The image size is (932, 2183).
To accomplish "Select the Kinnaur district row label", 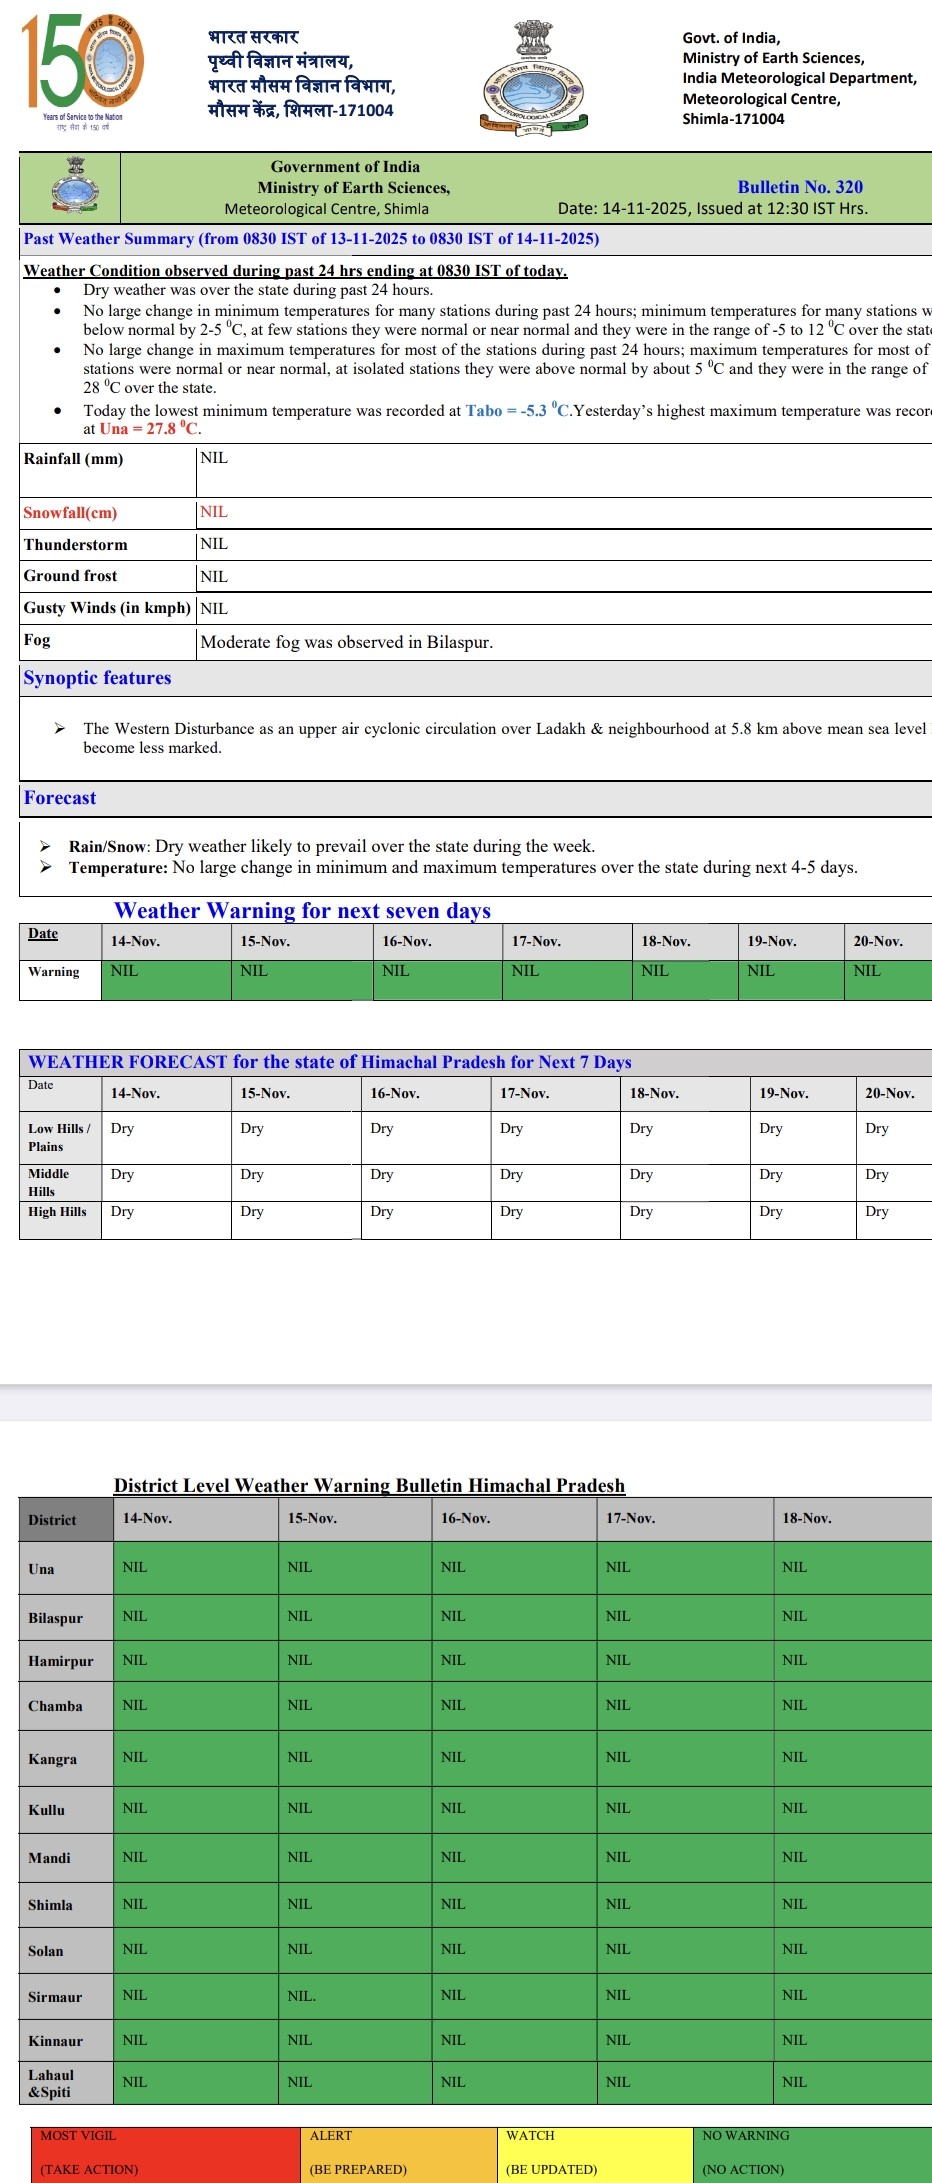I will click(56, 2041).
